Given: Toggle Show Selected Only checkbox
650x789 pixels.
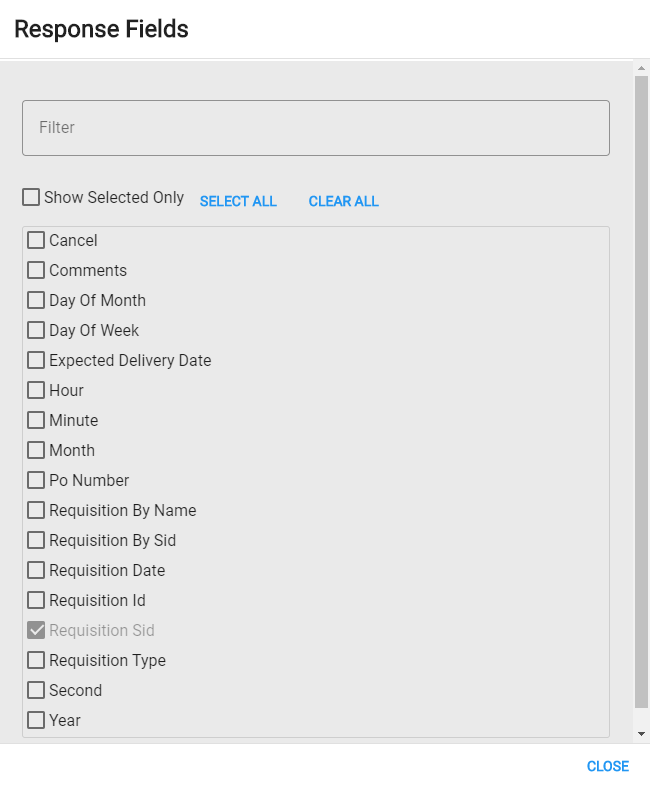Looking at the screenshot, I should click(x=31, y=197).
